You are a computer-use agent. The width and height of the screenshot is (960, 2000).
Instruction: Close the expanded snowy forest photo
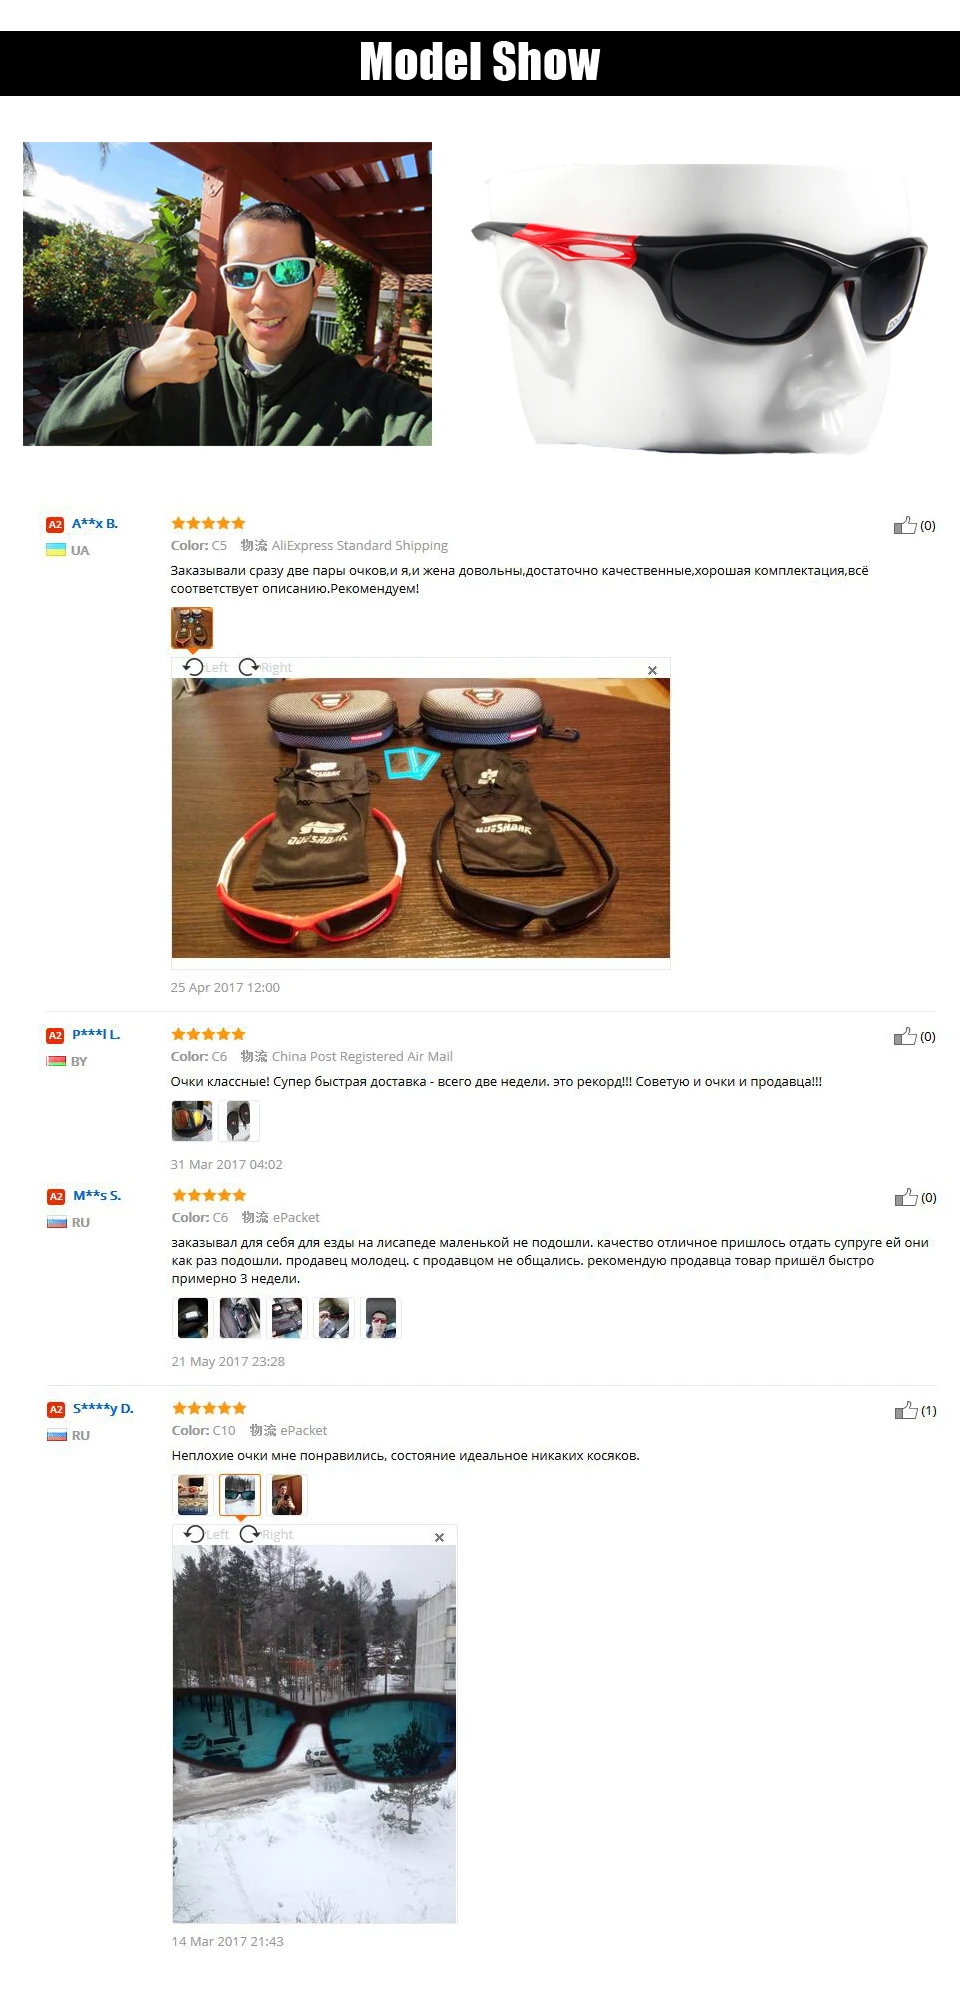(x=439, y=1537)
